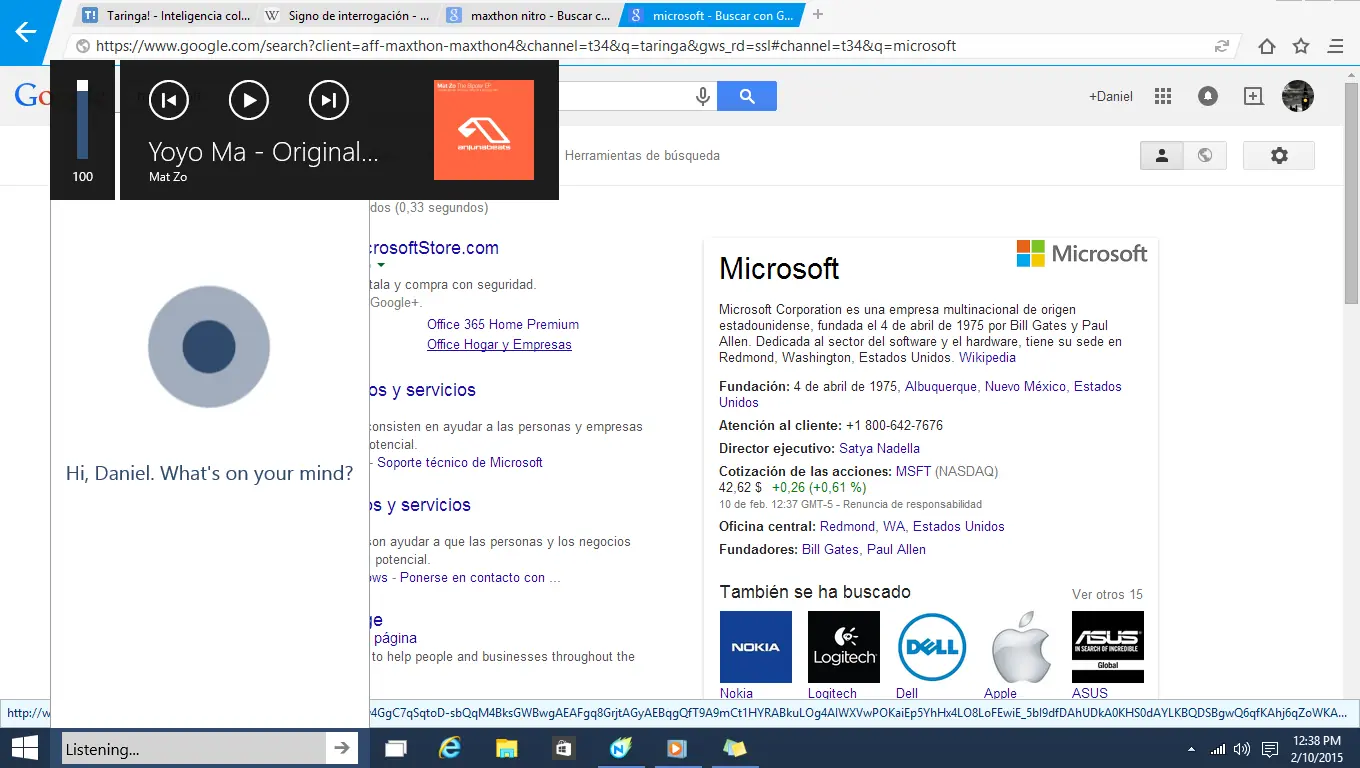Image resolution: width=1360 pixels, height=768 pixels.
Task: Open the network signal tray icon
Action: pyautogui.click(x=1218, y=749)
